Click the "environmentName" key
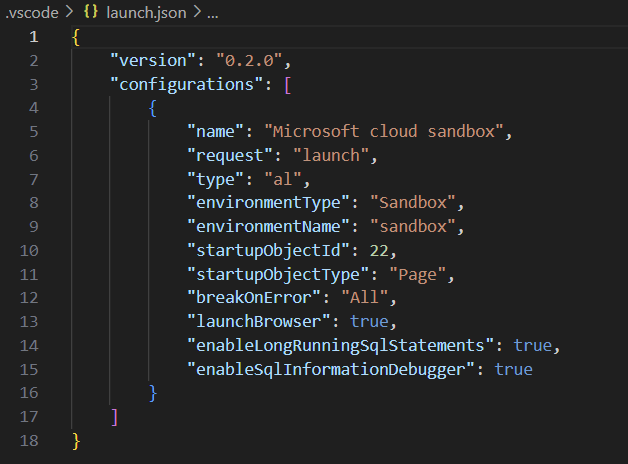This screenshot has width=628, height=464. [268, 227]
